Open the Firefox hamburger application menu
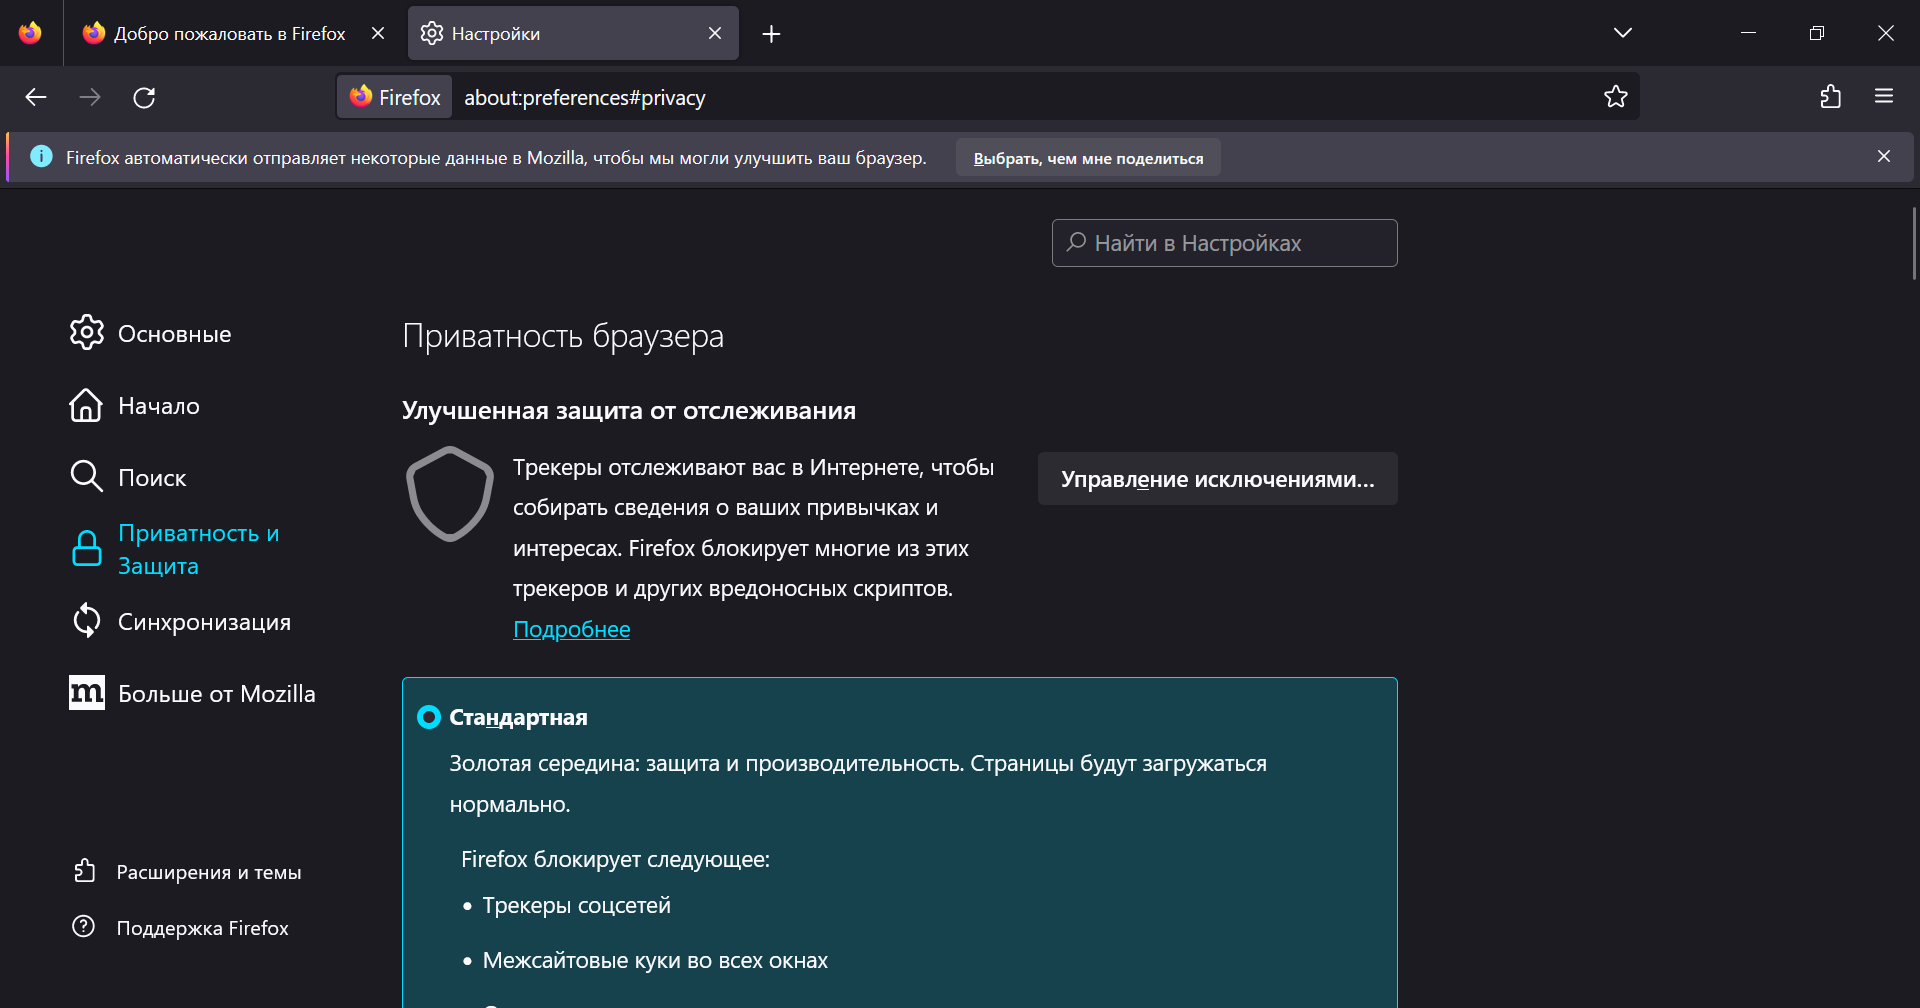The height and width of the screenshot is (1008, 1920). point(1884,97)
